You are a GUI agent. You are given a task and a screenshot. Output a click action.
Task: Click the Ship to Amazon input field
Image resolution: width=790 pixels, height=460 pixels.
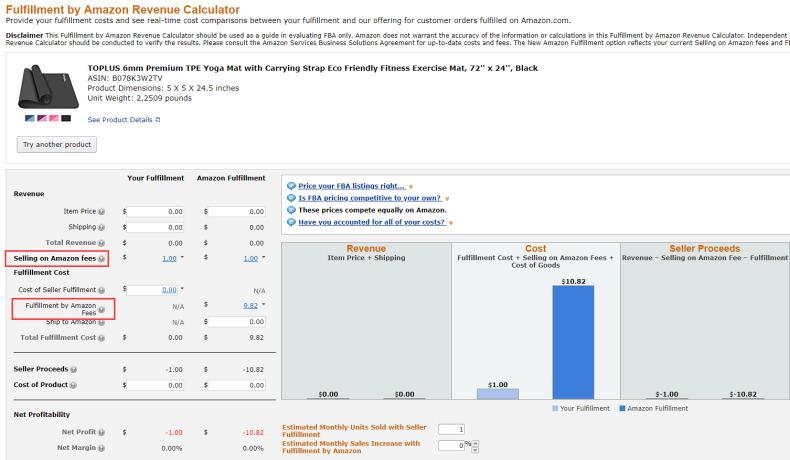pos(236,321)
